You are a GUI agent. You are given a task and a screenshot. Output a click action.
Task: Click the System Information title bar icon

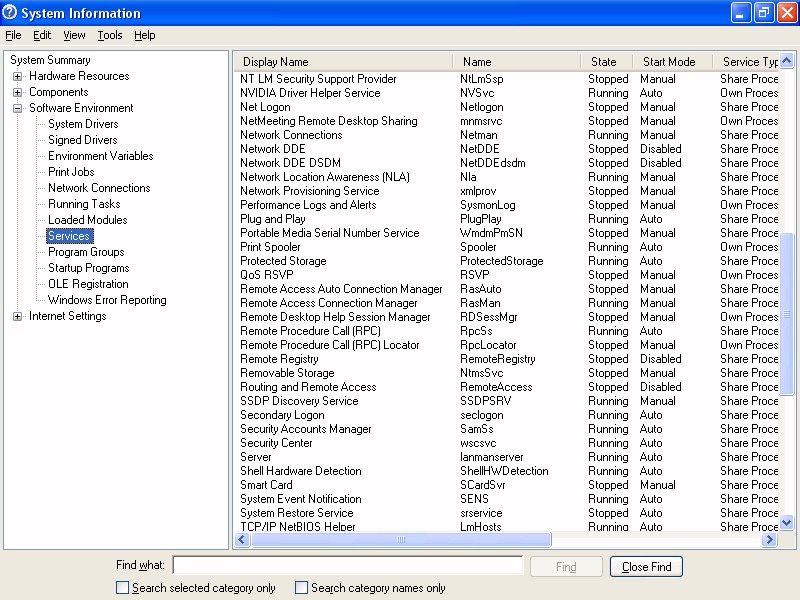coord(11,13)
